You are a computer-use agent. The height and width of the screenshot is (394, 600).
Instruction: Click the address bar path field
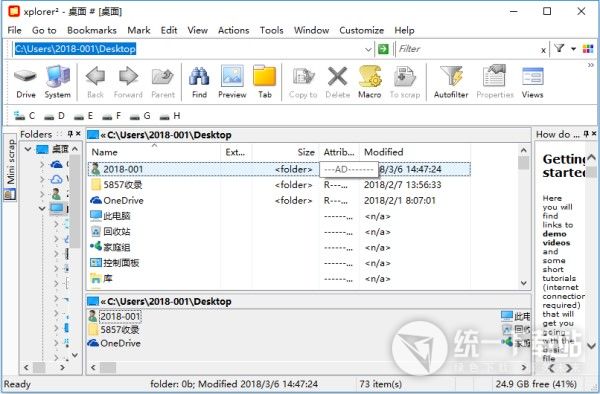point(188,49)
